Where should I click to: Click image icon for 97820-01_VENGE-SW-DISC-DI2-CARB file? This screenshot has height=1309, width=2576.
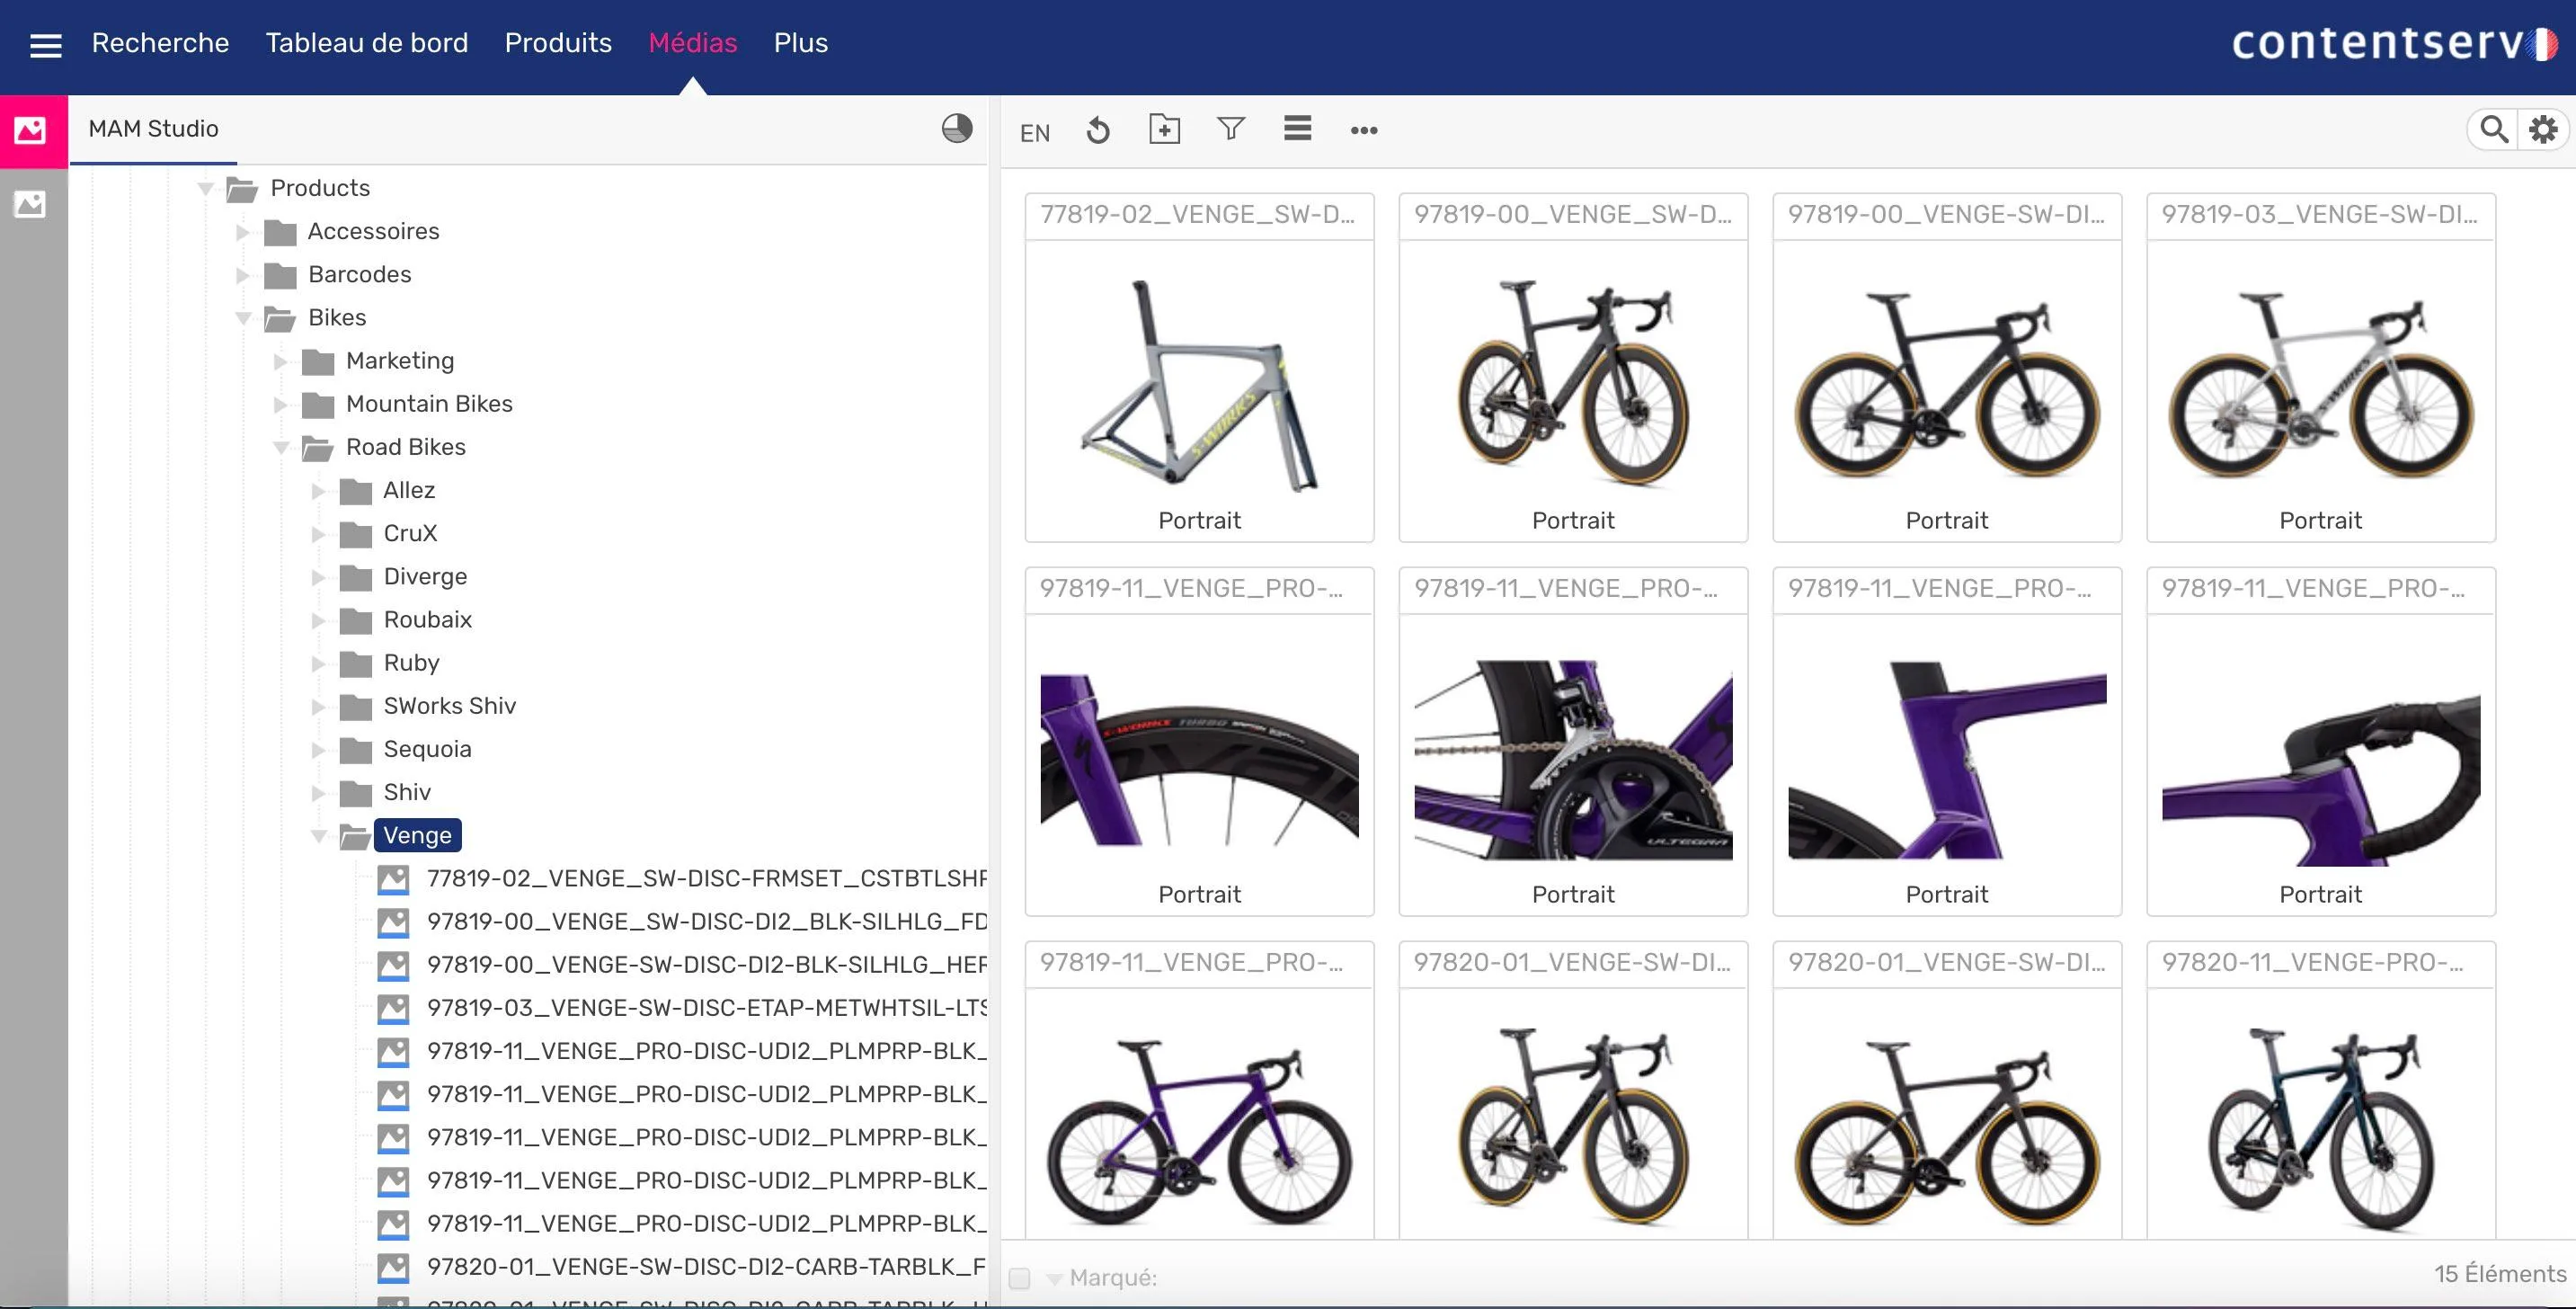[393, 1267]
